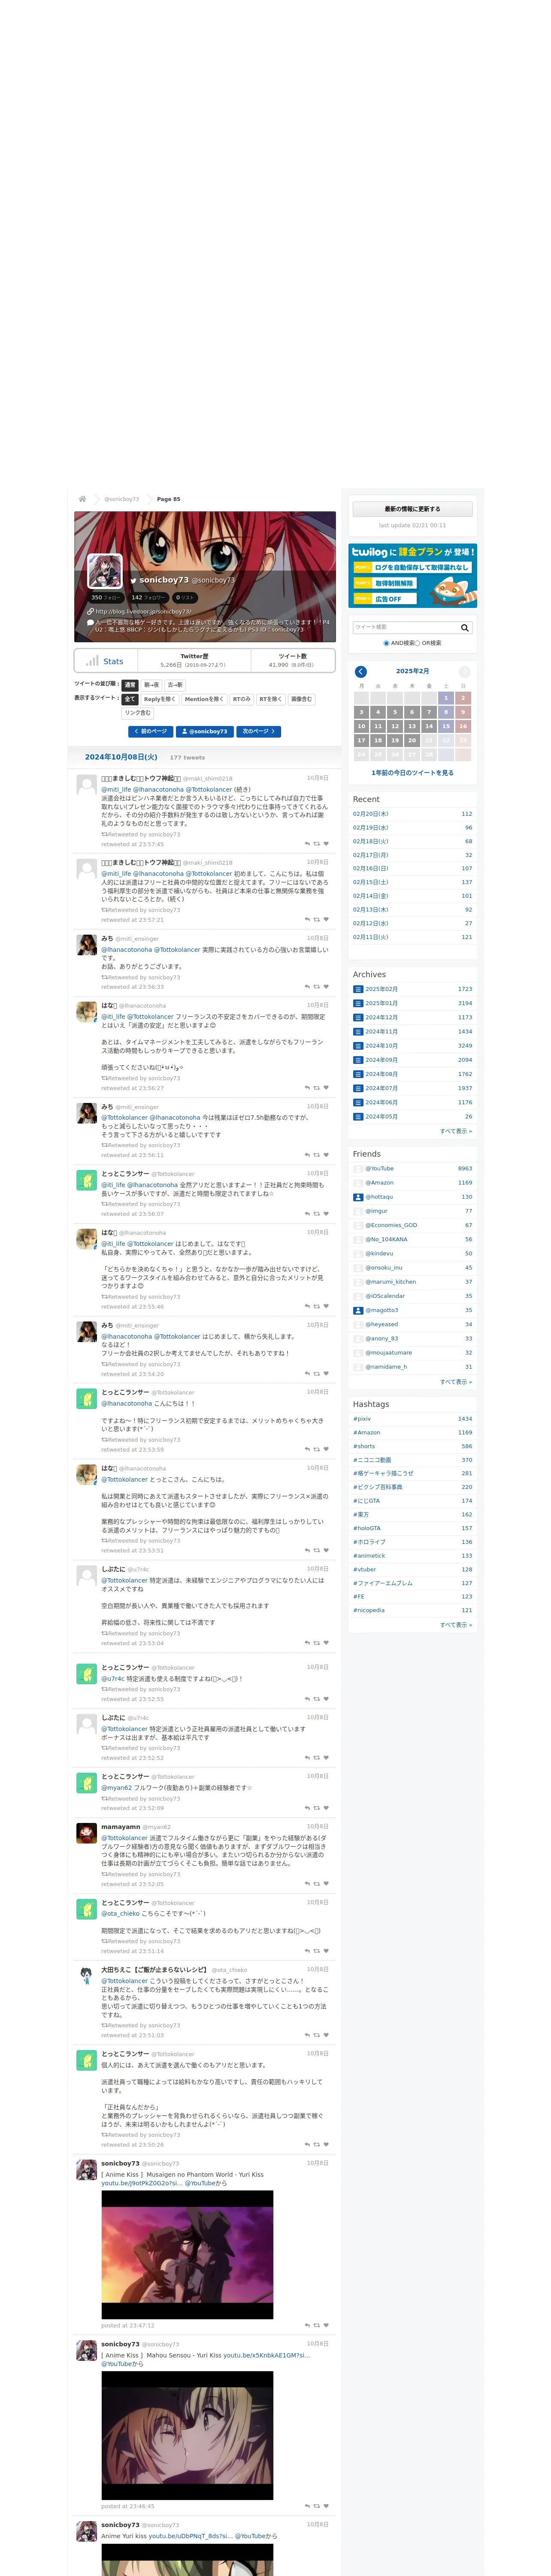The width and height of the screenshot is (551, 2576).
Task: Open the 2024年09月 archive list icon
Action: [x=358, y=1060]
